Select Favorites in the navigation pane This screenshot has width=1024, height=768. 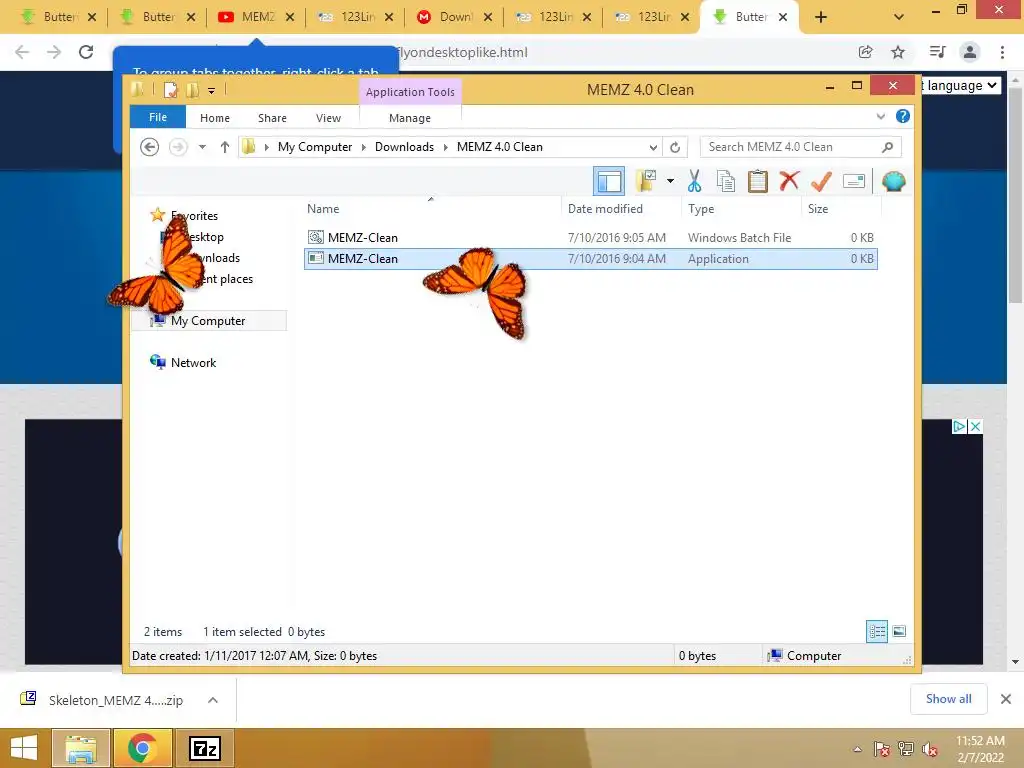(194, 216)
